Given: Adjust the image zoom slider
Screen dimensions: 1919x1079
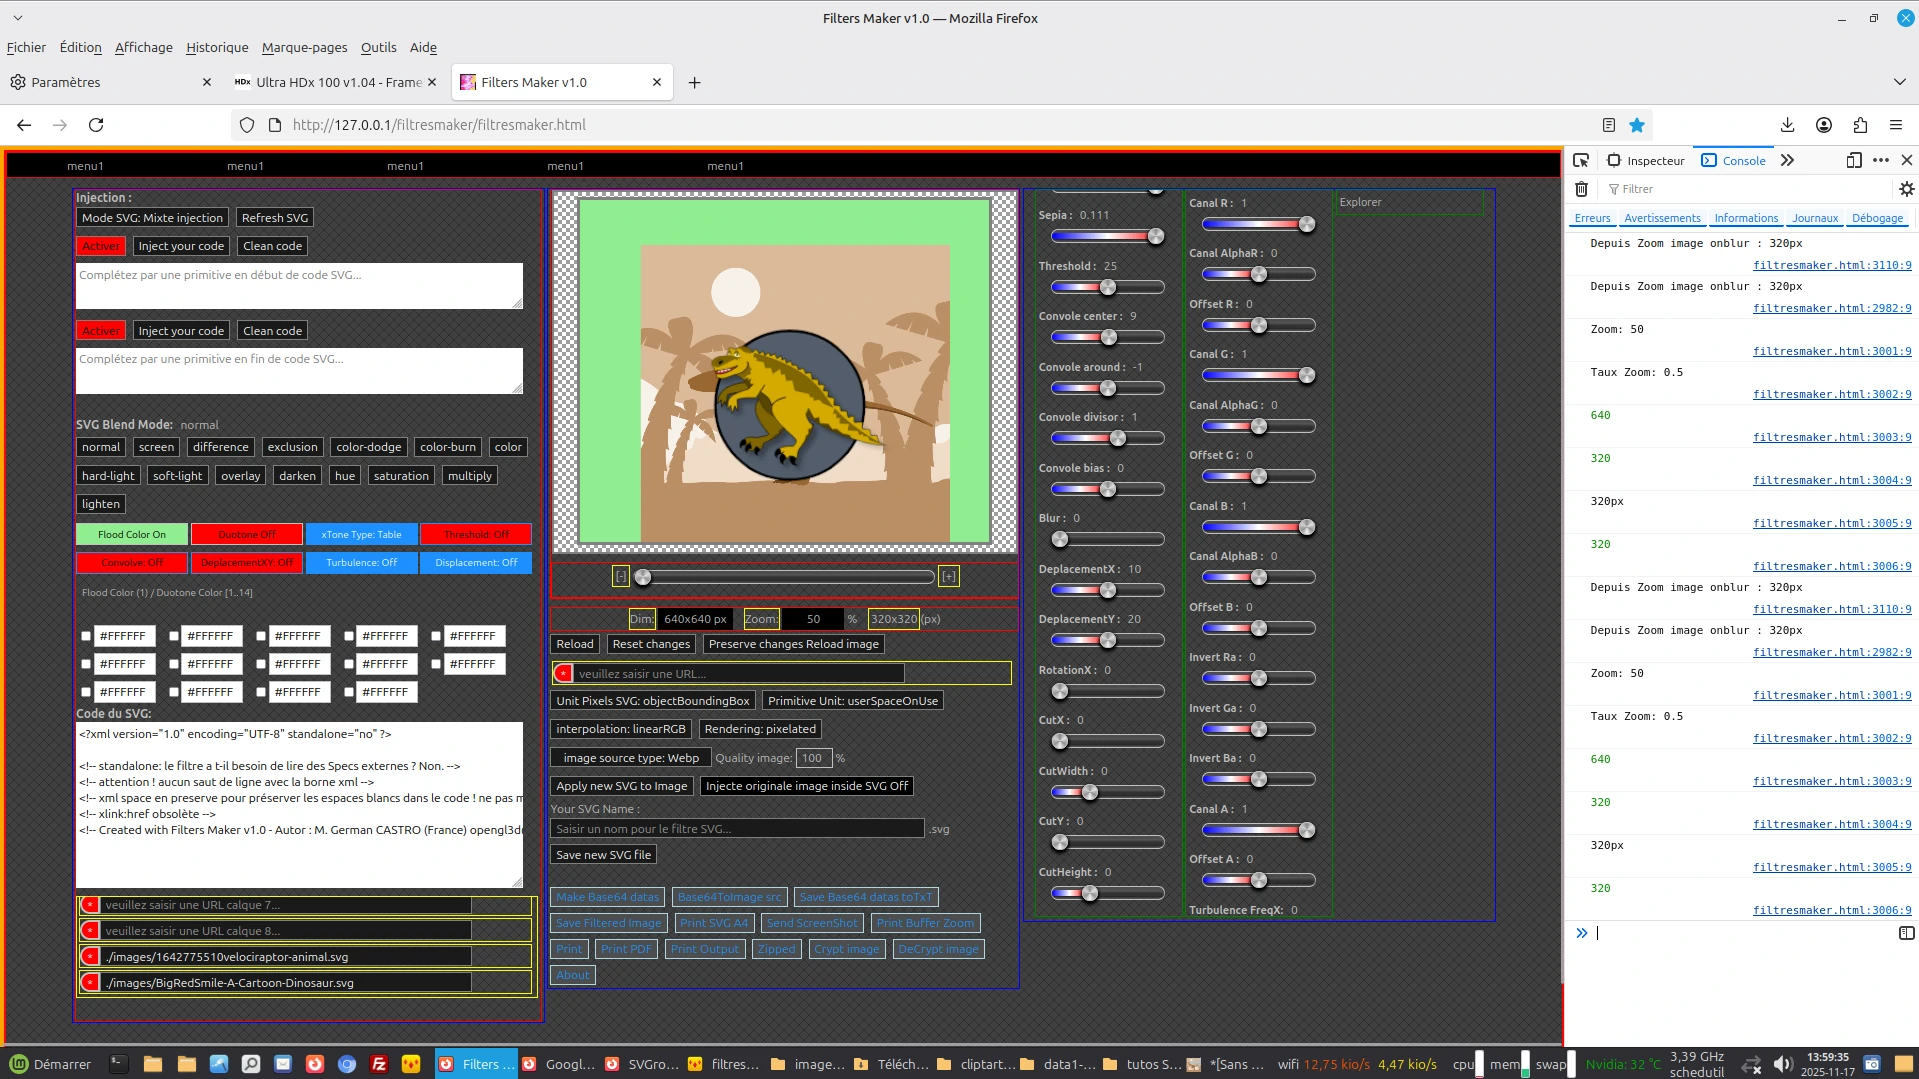Looking at the screenshot, I should [x=785, y=577].
